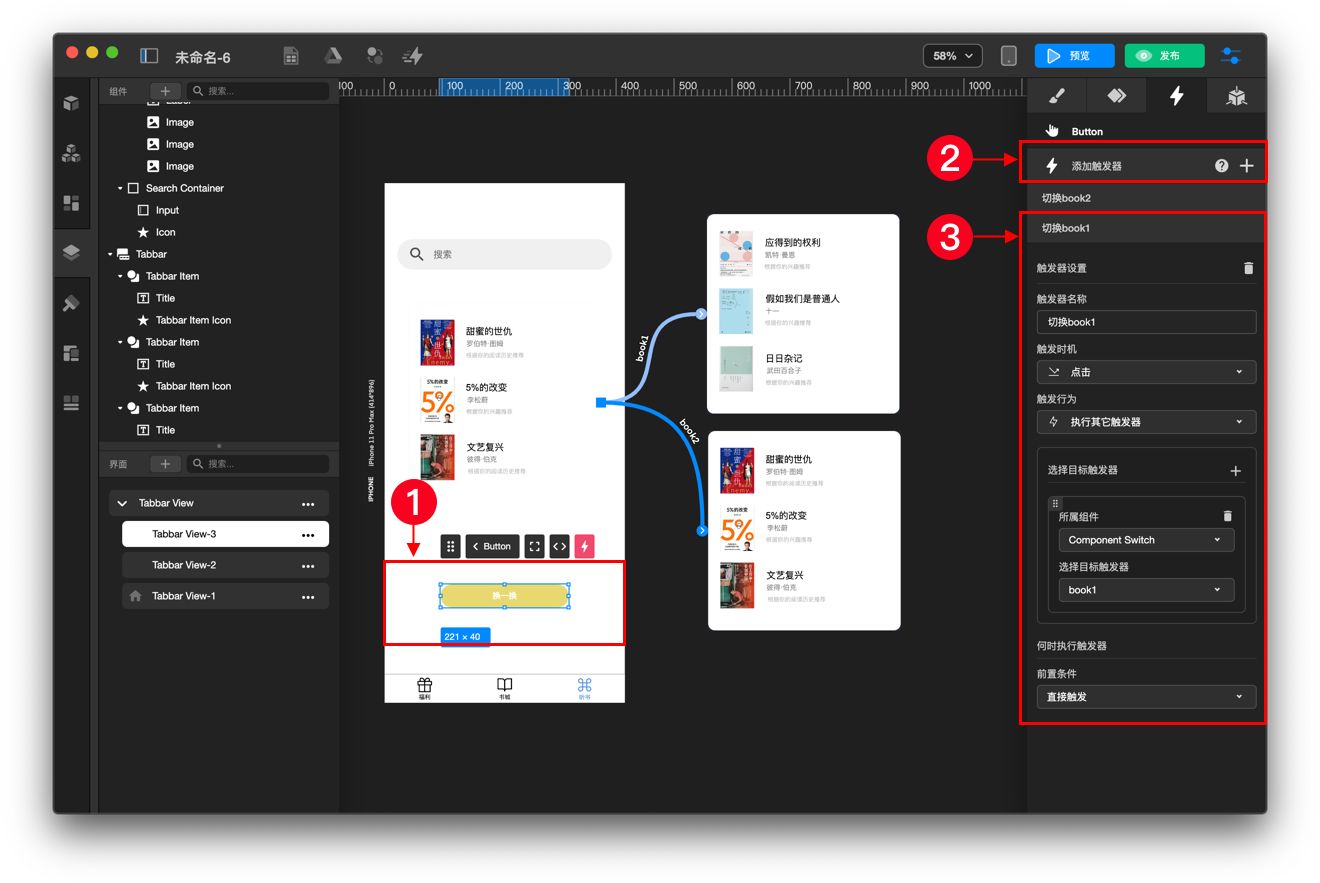This screenshot has width=1320, height=883.
Task: Click the phone device icon beside zoom
Action: click(1009, 56)
